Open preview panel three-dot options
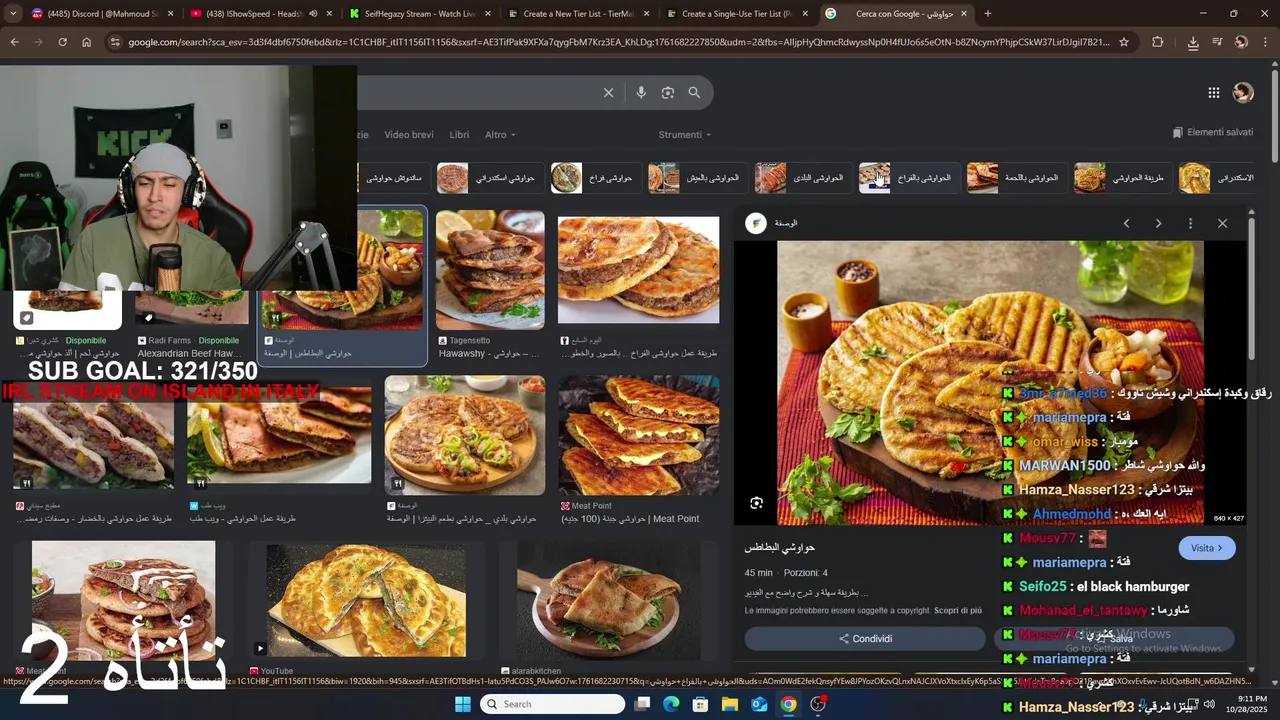Screen dimensions: 1280x720 [1190, 223]
